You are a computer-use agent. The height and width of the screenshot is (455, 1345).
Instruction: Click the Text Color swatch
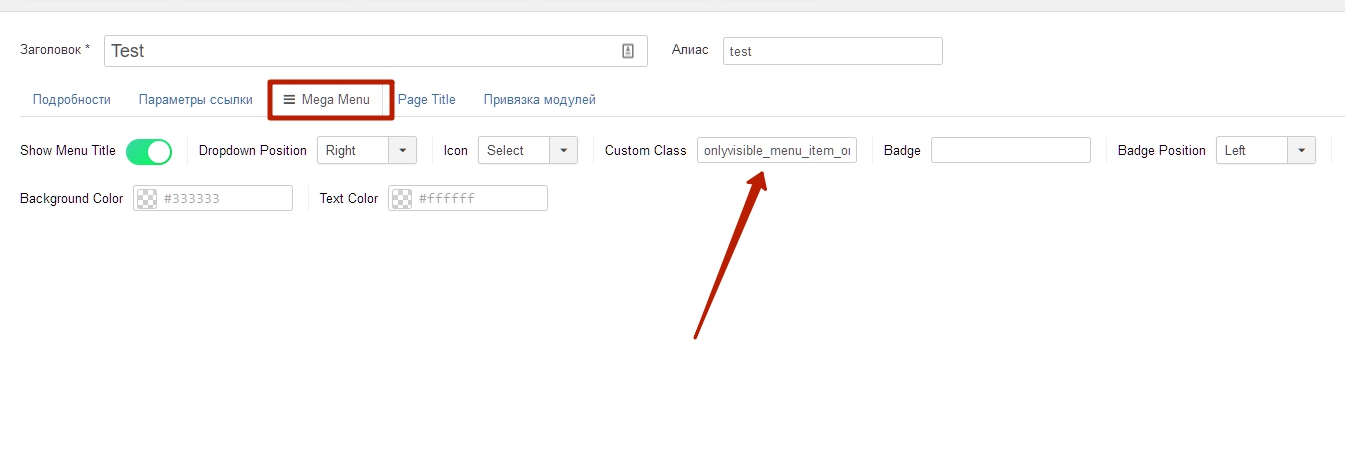(402, 199)
